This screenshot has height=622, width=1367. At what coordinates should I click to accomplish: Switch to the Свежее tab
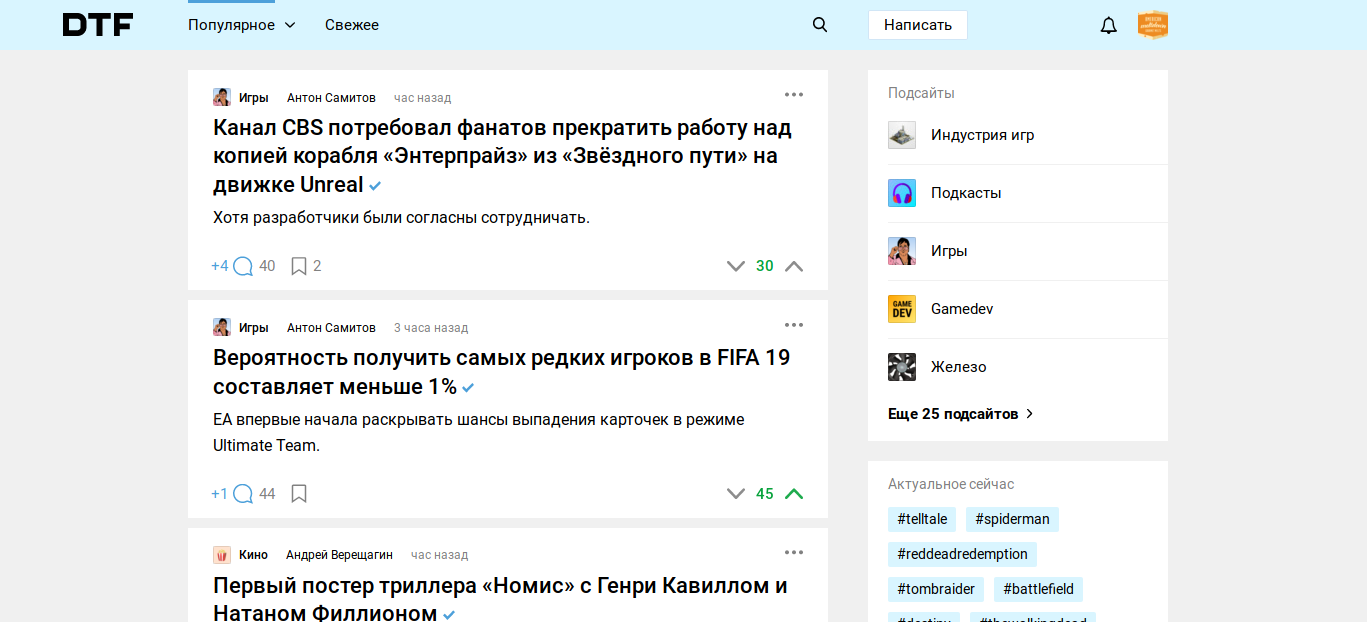click(x=352, y=25)
